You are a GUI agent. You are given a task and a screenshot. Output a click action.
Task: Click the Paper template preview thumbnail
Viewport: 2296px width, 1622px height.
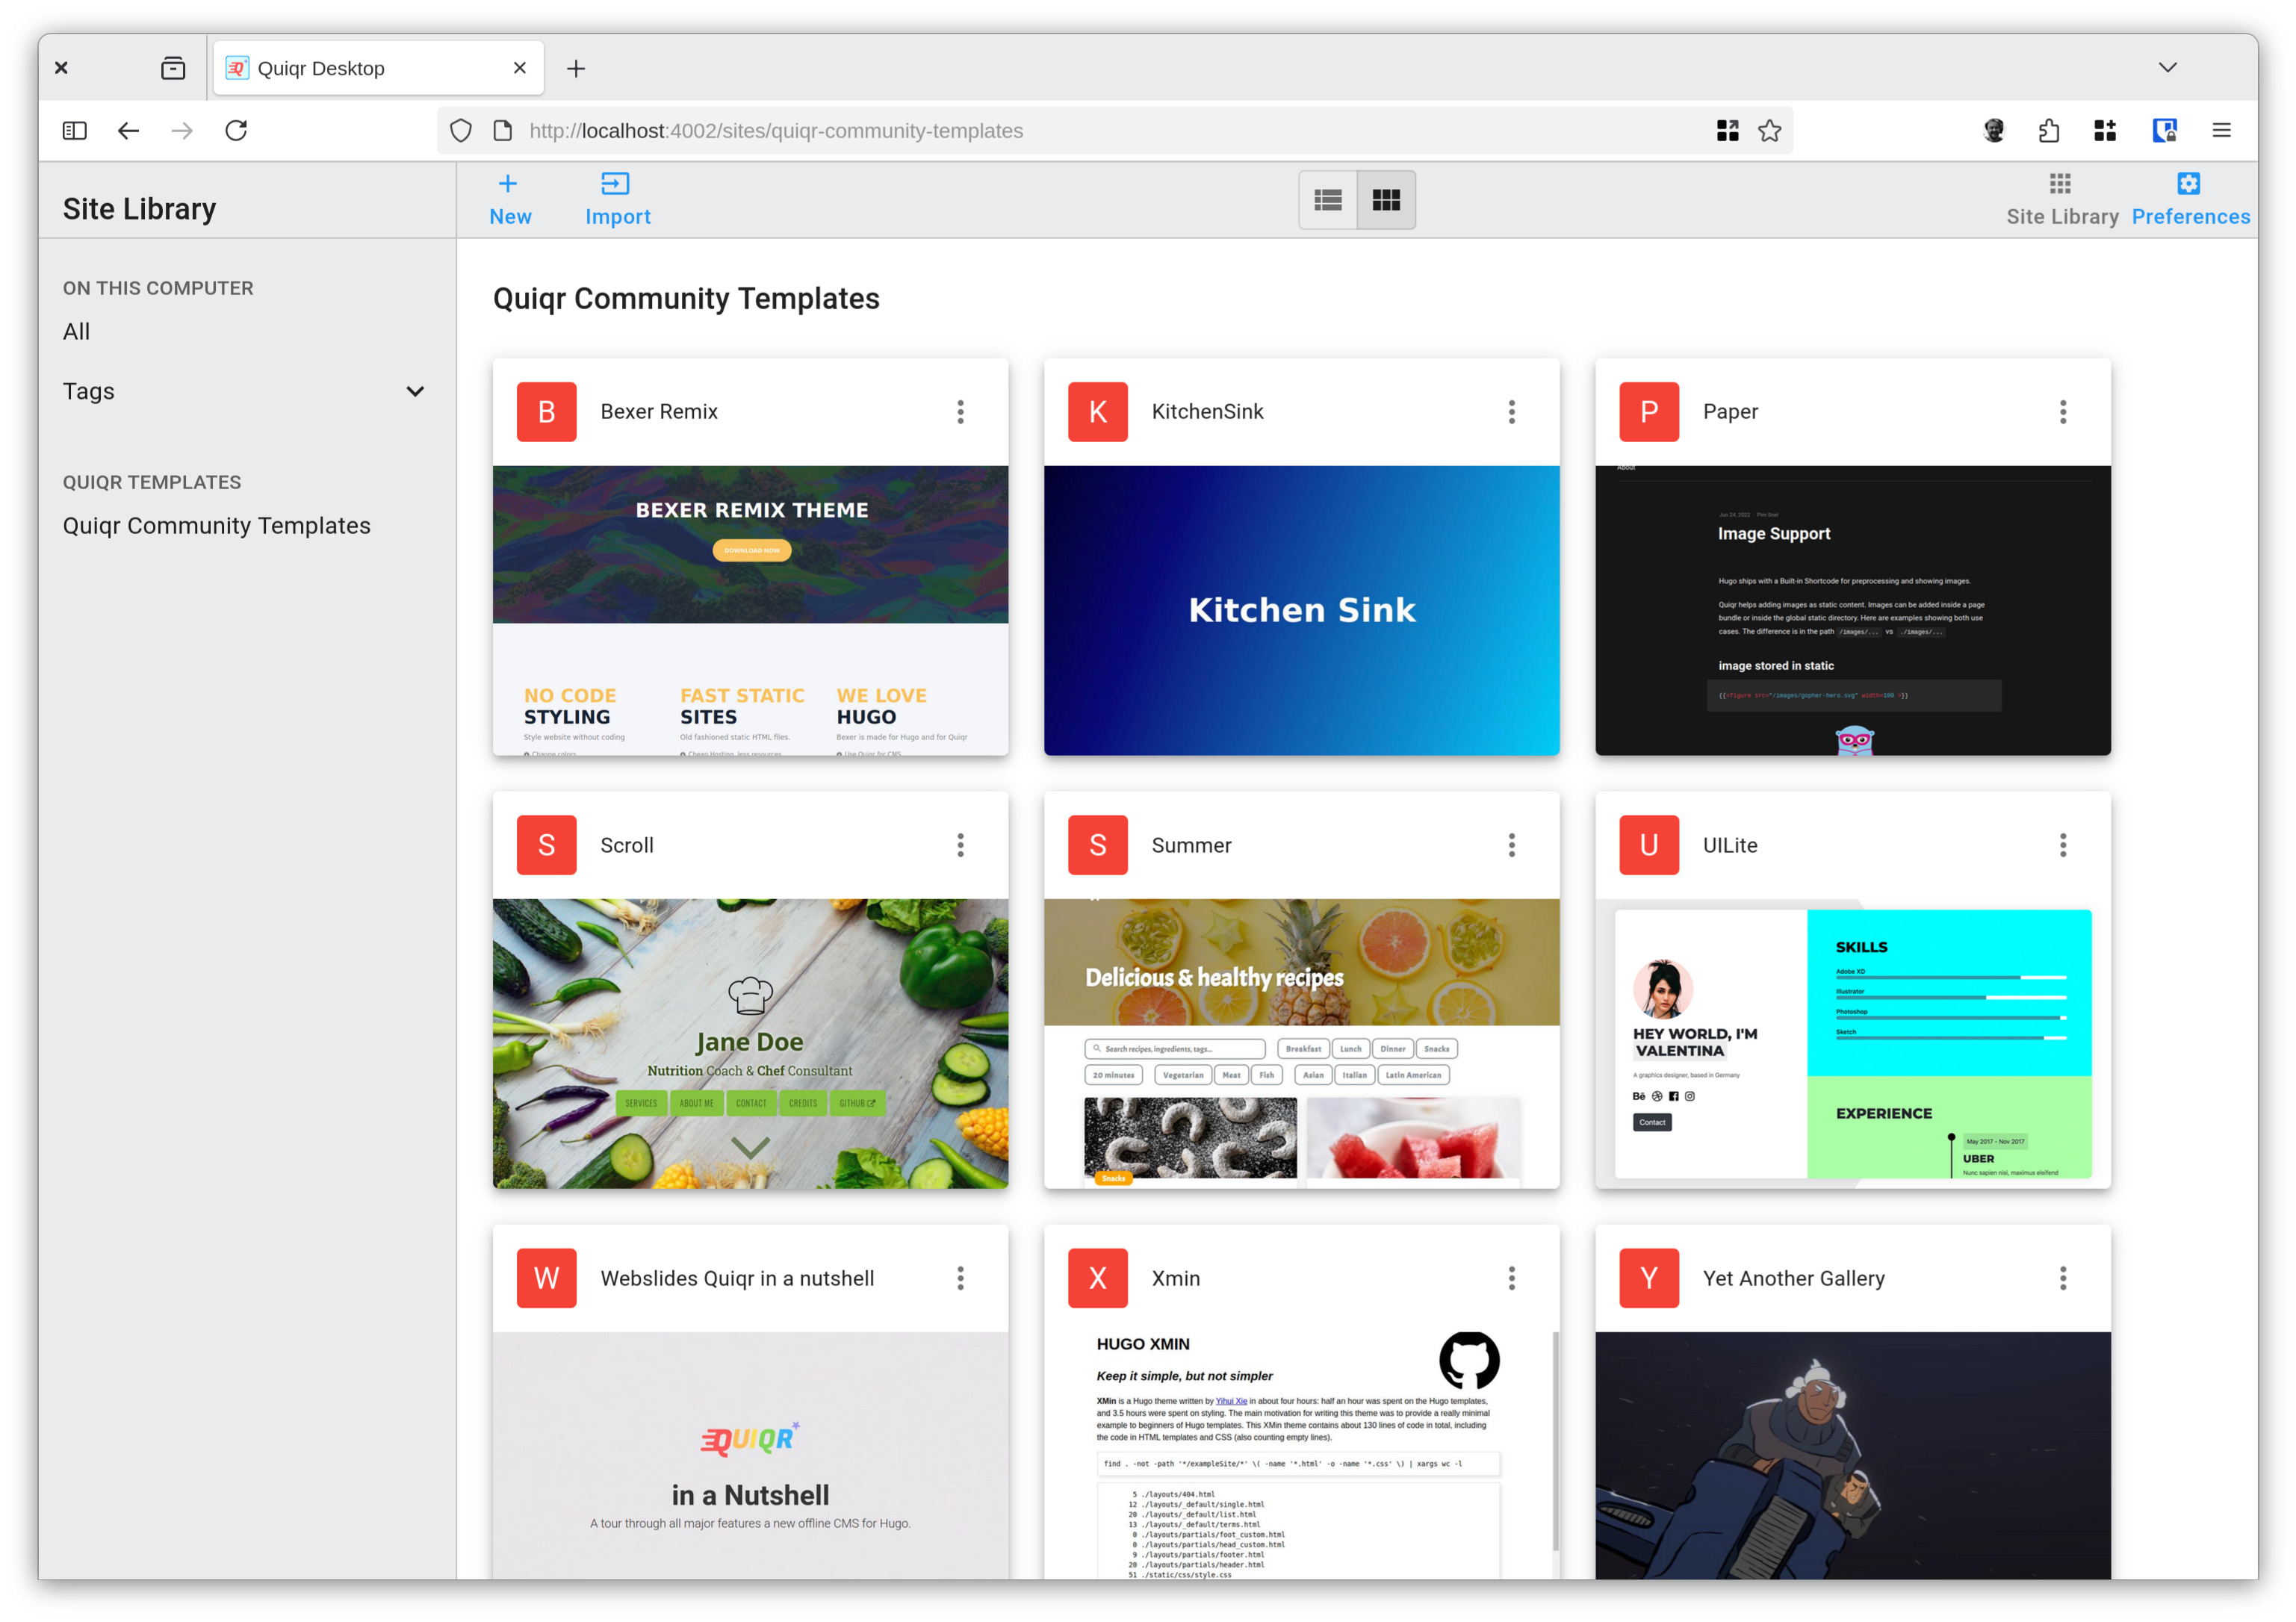pyautogui.click(x=1852, y=610)
